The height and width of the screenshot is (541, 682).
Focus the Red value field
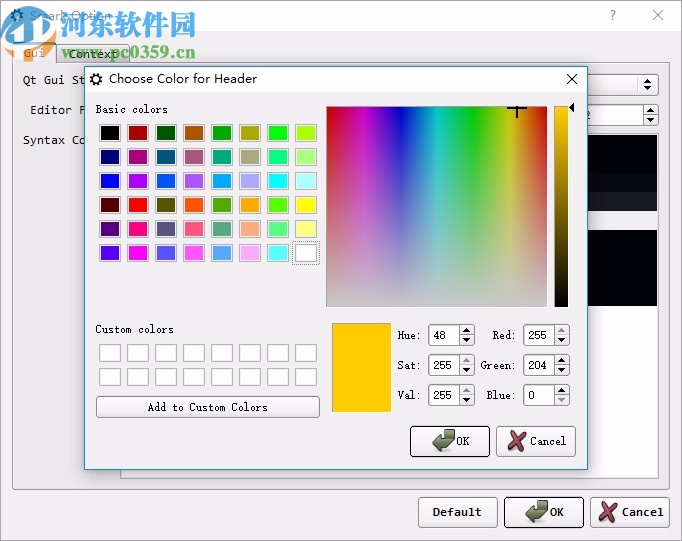pos(539,335)
